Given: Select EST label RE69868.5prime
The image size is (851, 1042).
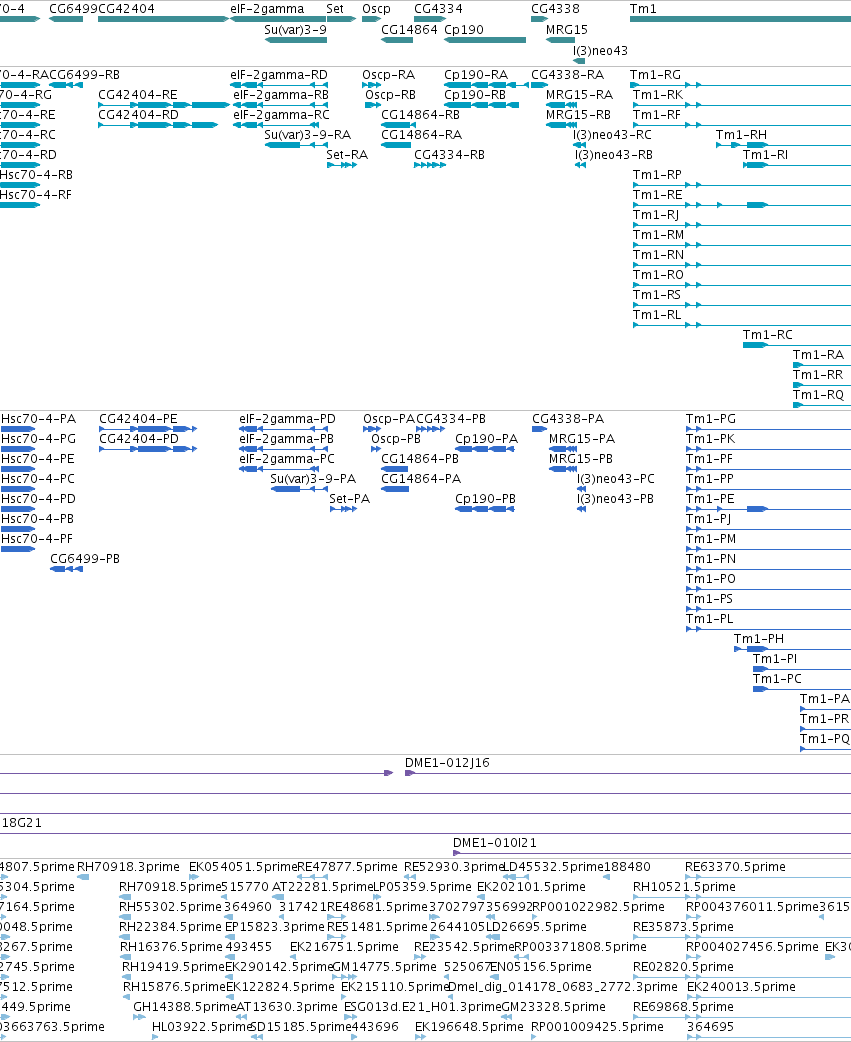Looking at the screenshot, I should point(684,1007).
